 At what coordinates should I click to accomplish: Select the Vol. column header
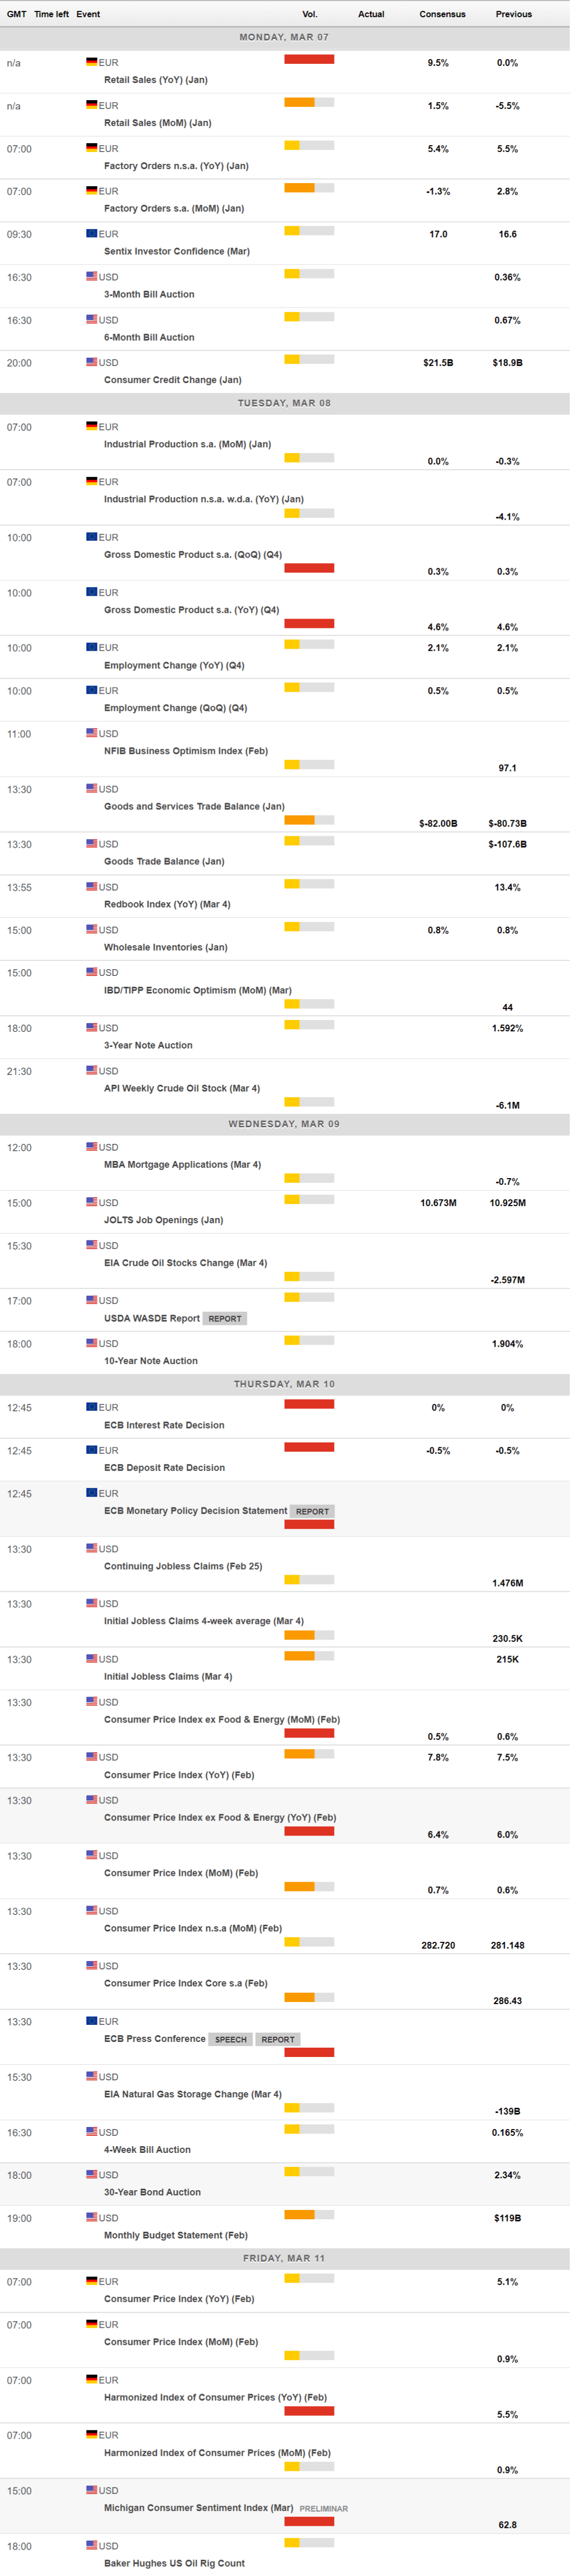(x=309, y=14)
